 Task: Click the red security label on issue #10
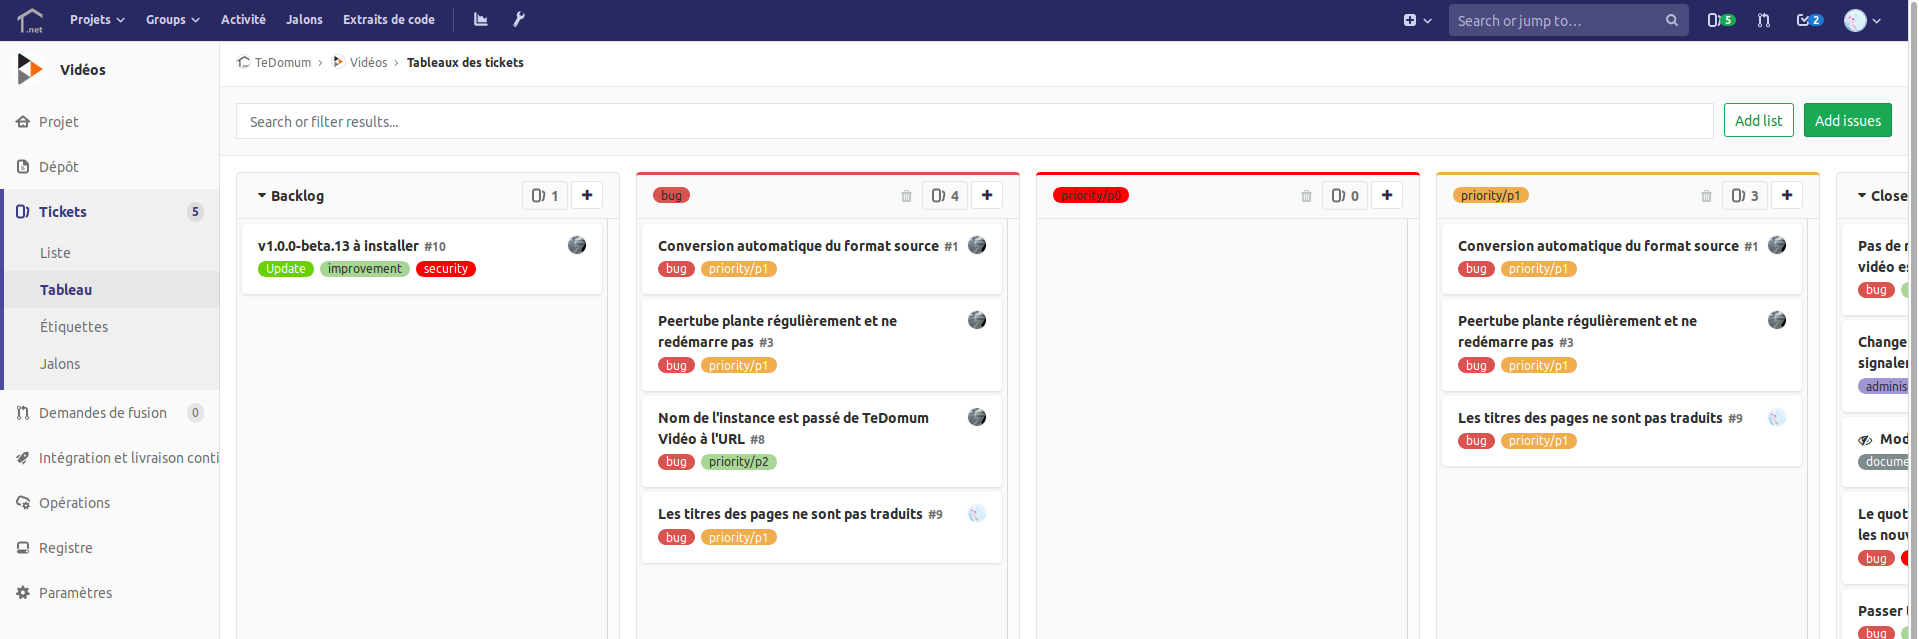tap(445, 269)
